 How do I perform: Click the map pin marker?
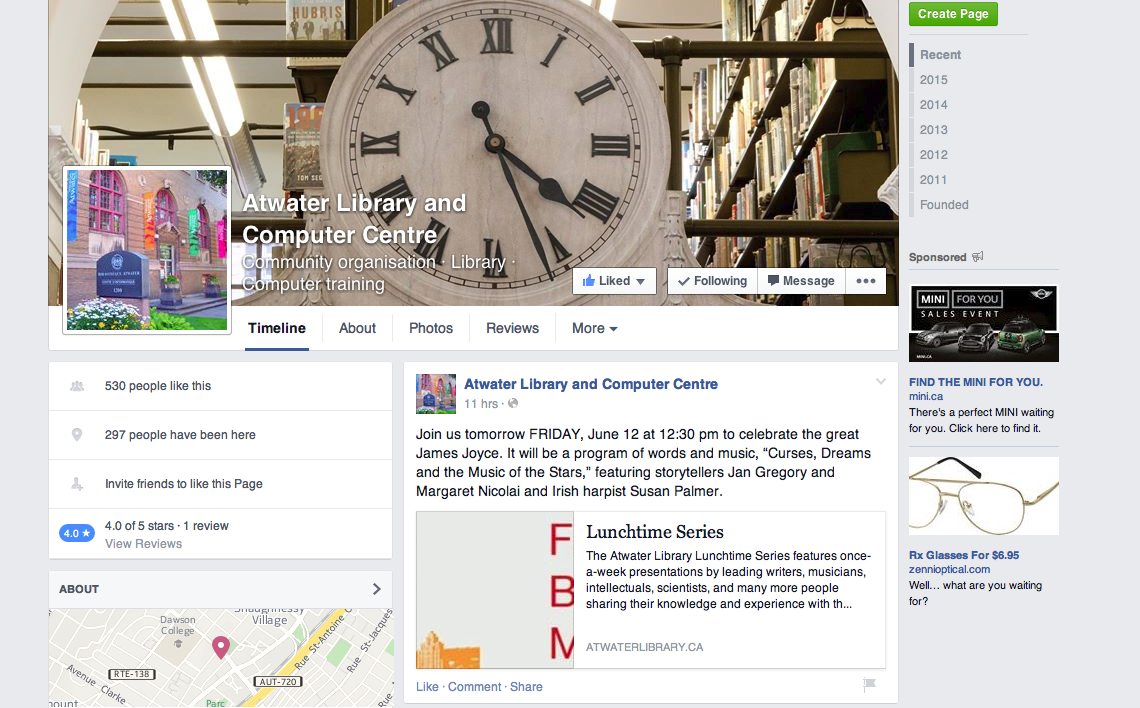(221, 647)
